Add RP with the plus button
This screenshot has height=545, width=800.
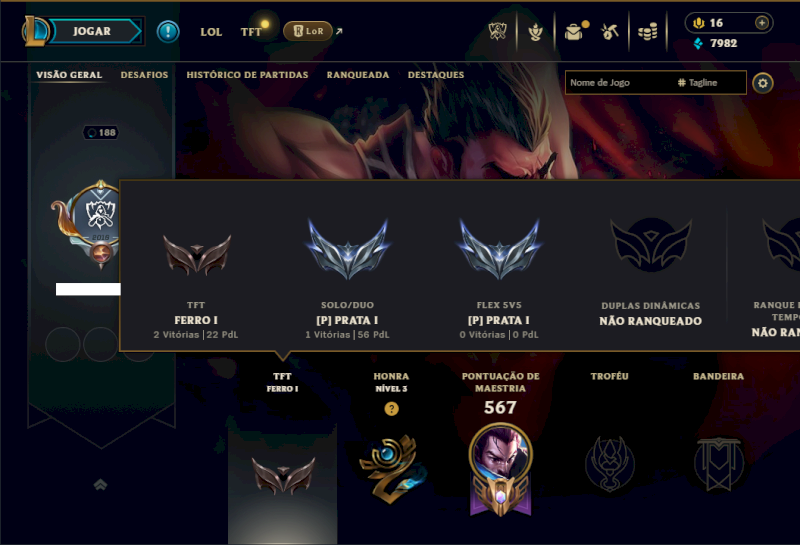pyautogui.click(x=762, y=22)
